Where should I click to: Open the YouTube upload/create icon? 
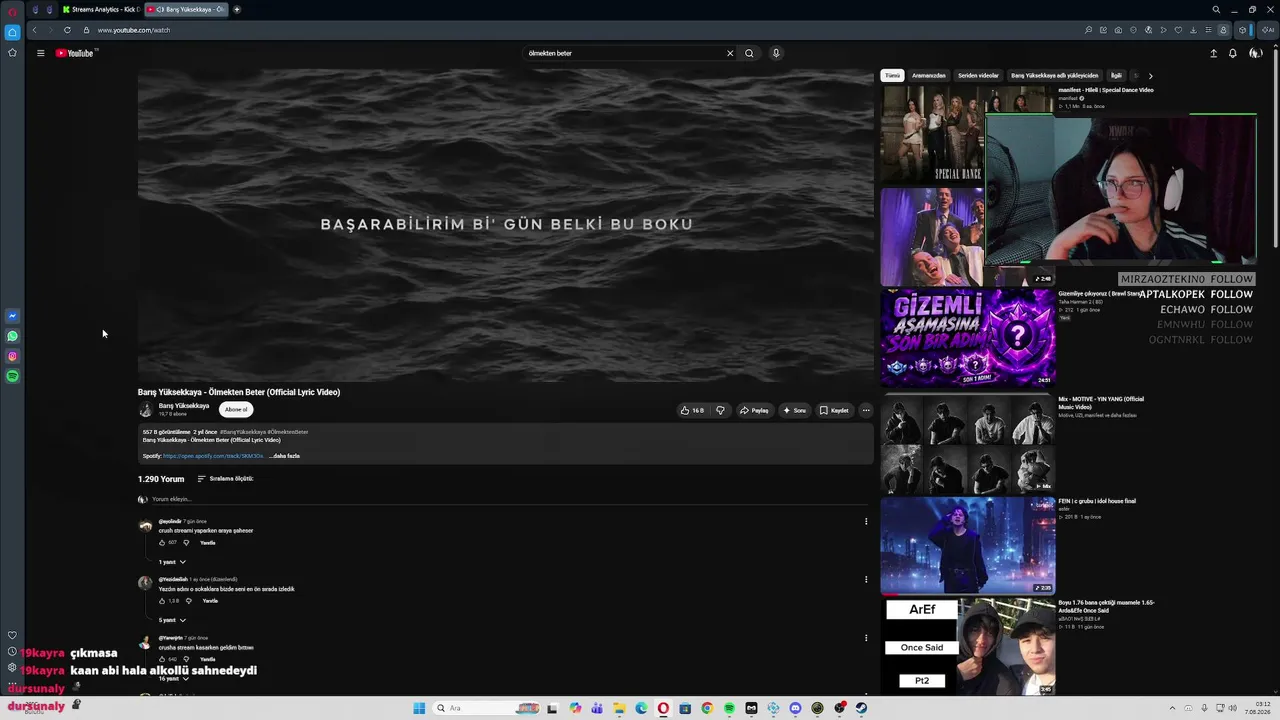point(1213,53)
